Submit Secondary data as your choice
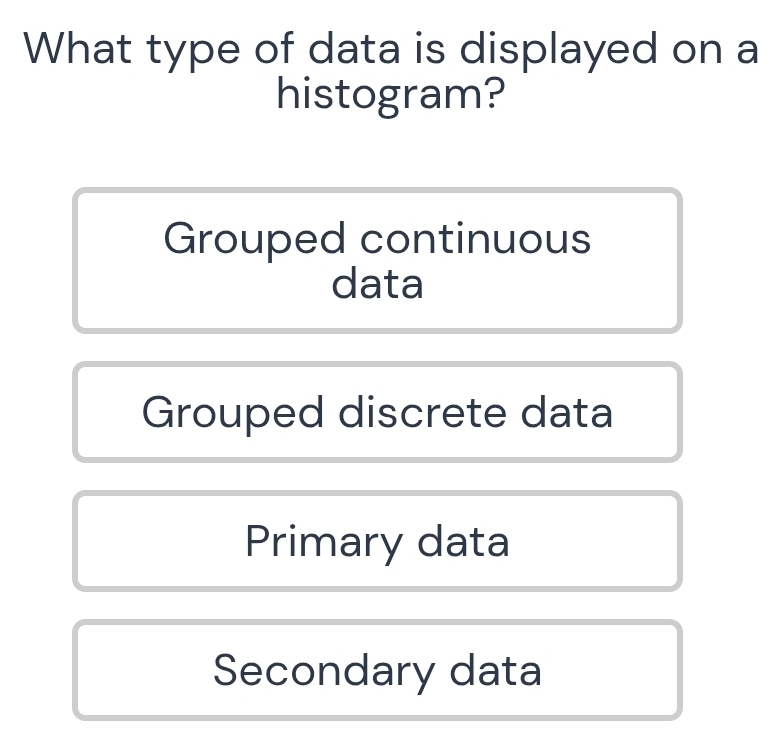Image resolution: width=776 pixels, height=738 pixels. click(x=377, y=670)
